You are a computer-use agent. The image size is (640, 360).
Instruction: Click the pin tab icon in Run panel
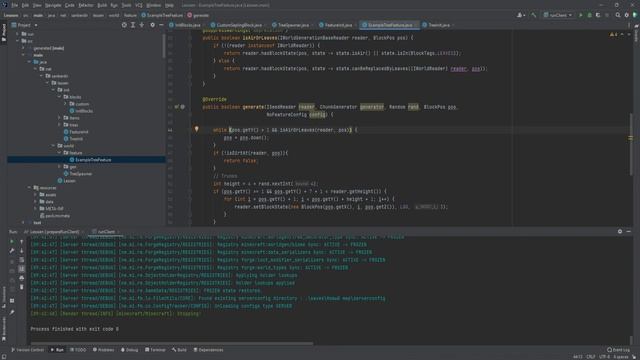[x=12, y=312]
